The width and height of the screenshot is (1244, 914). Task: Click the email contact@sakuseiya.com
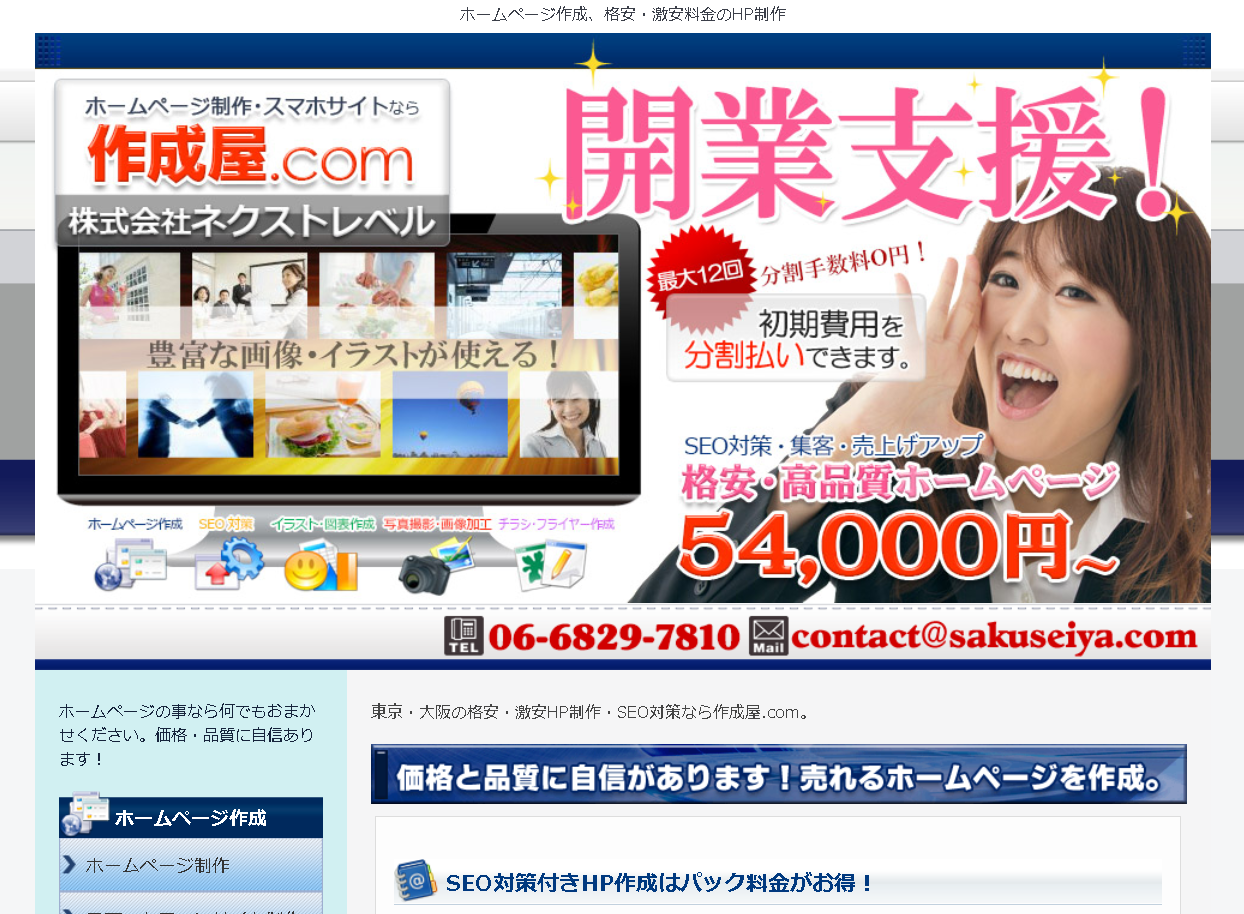pos(994,637)
